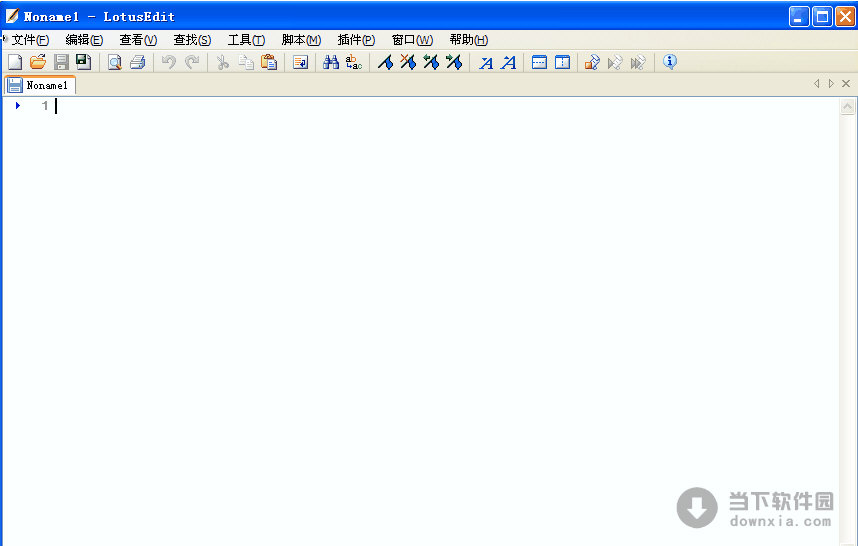Click inside the editor text area
The image size is (858, 546).
pyautogui.click(x=448, y=320)
